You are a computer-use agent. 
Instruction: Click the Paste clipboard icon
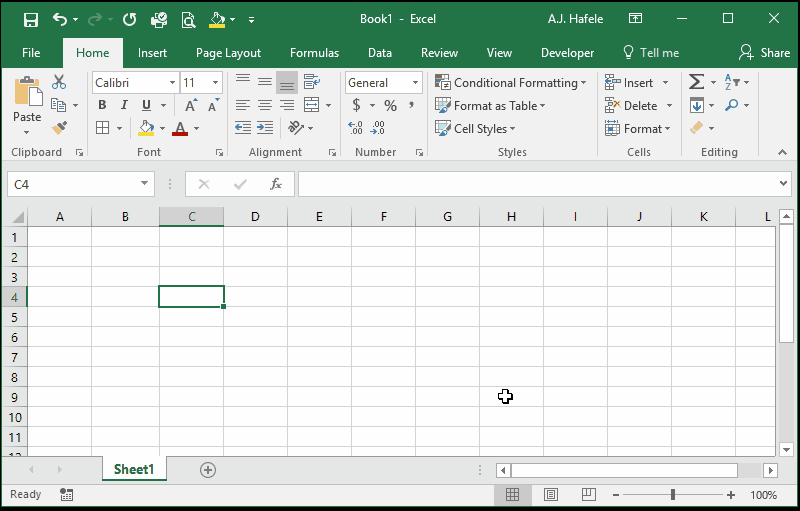click(28, 92)
